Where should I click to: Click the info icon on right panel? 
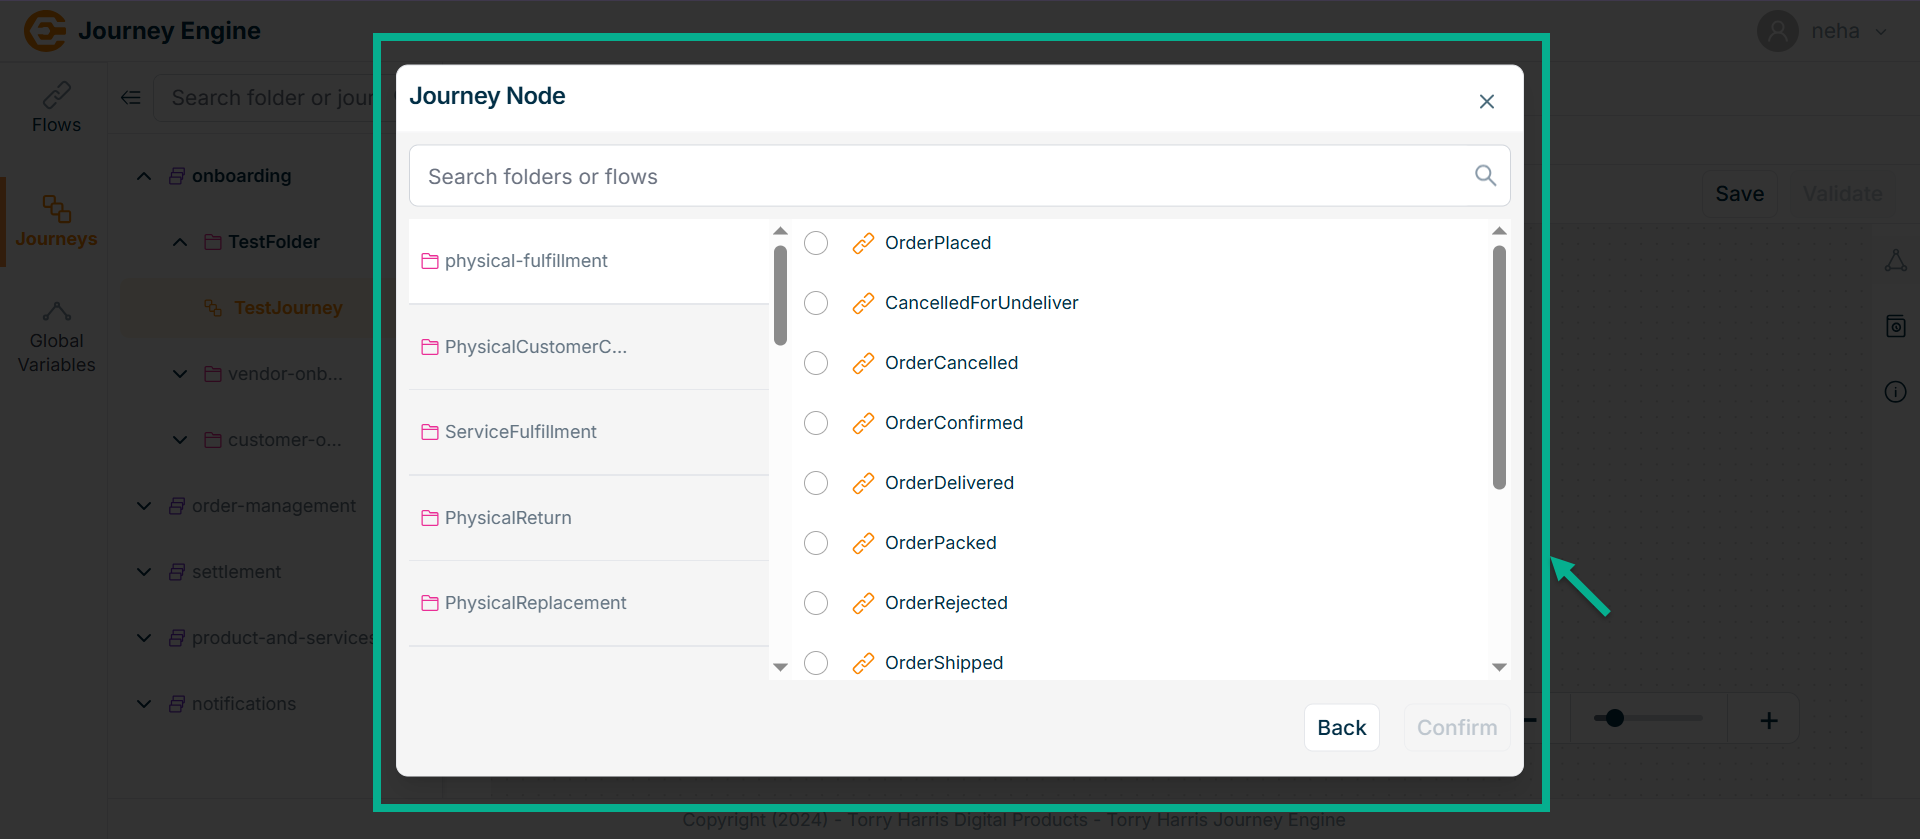click(1895, 392)
